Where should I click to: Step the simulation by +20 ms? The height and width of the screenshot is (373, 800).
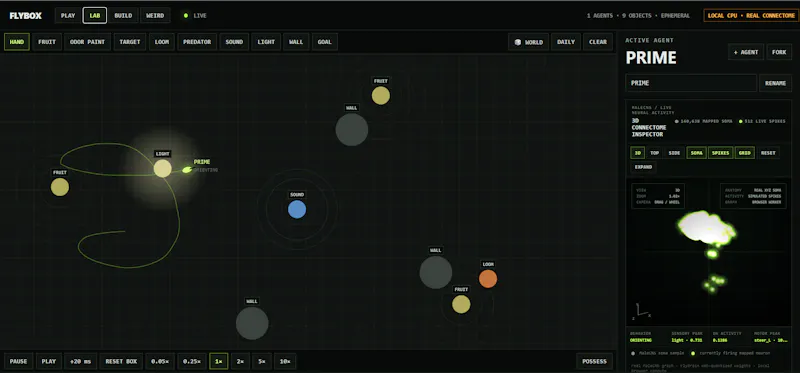pos(81,361)
